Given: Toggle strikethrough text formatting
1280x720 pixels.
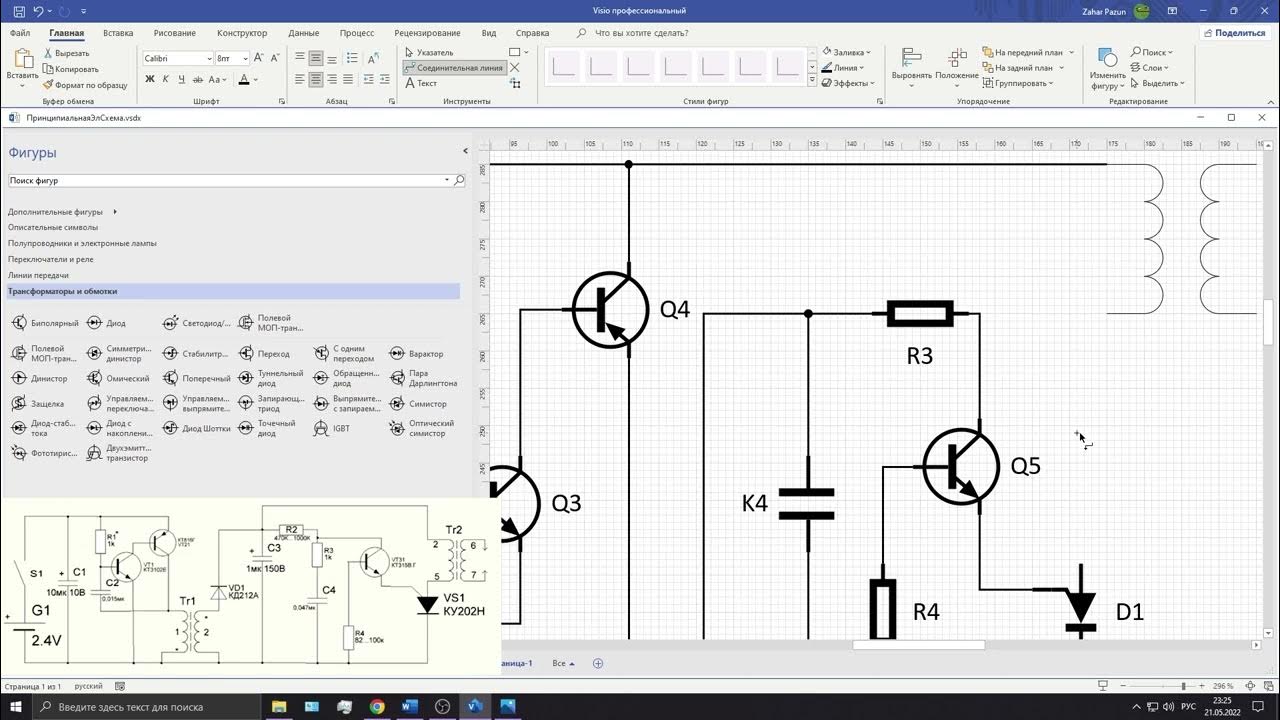Looking at the screenshot, I should pos(197,79).
